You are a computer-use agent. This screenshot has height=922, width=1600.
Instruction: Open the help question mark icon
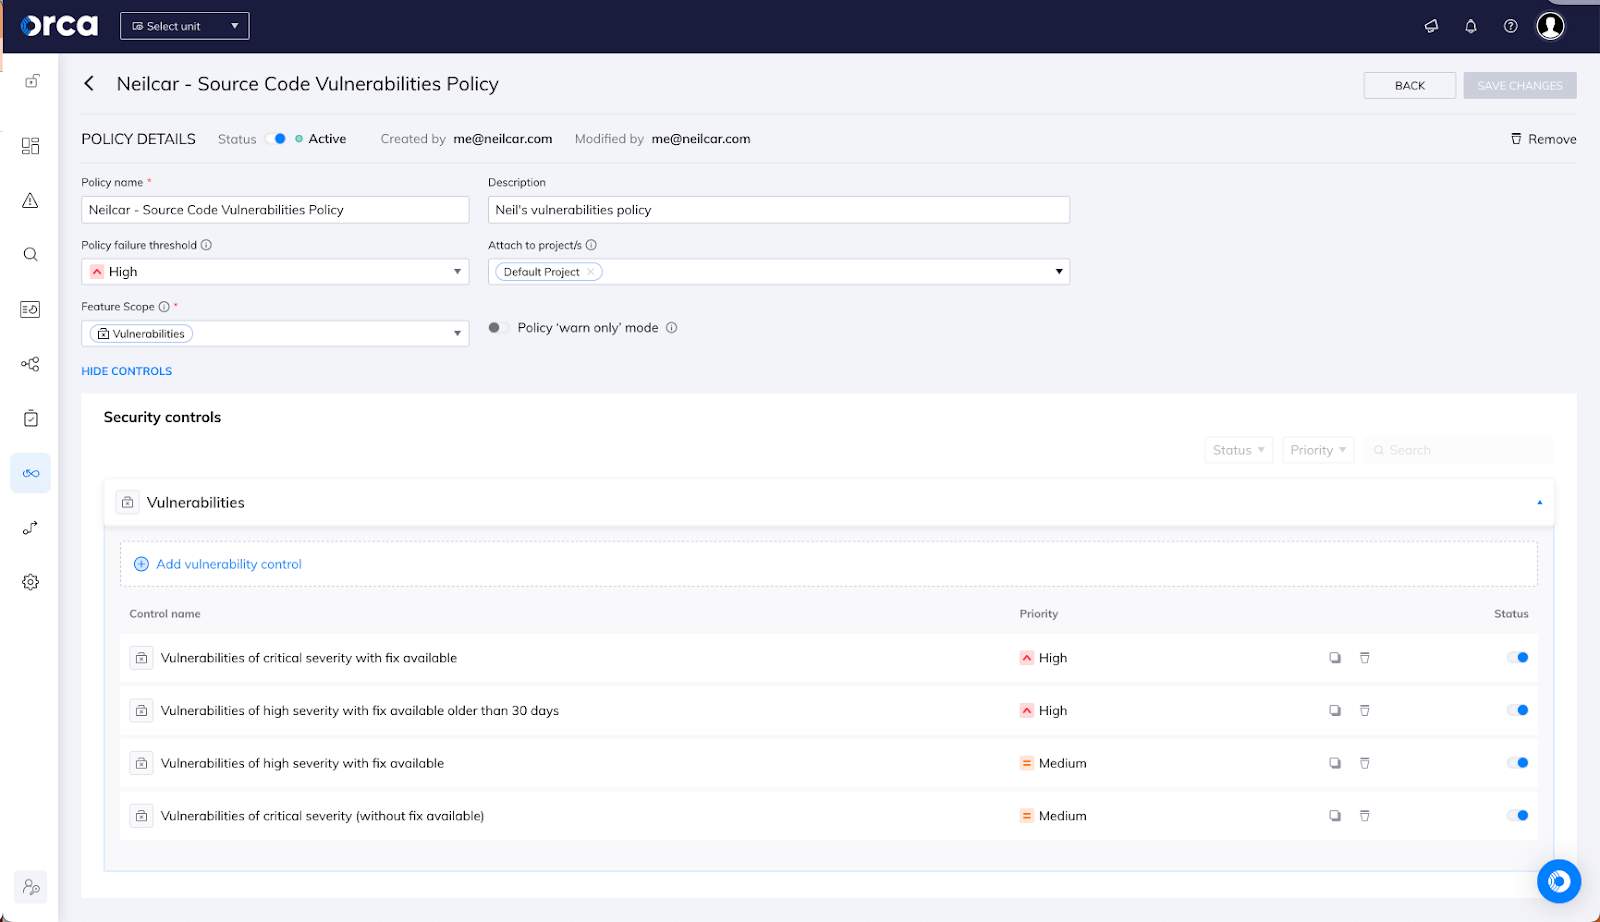pyautogui.click(x=1510, y=26)
